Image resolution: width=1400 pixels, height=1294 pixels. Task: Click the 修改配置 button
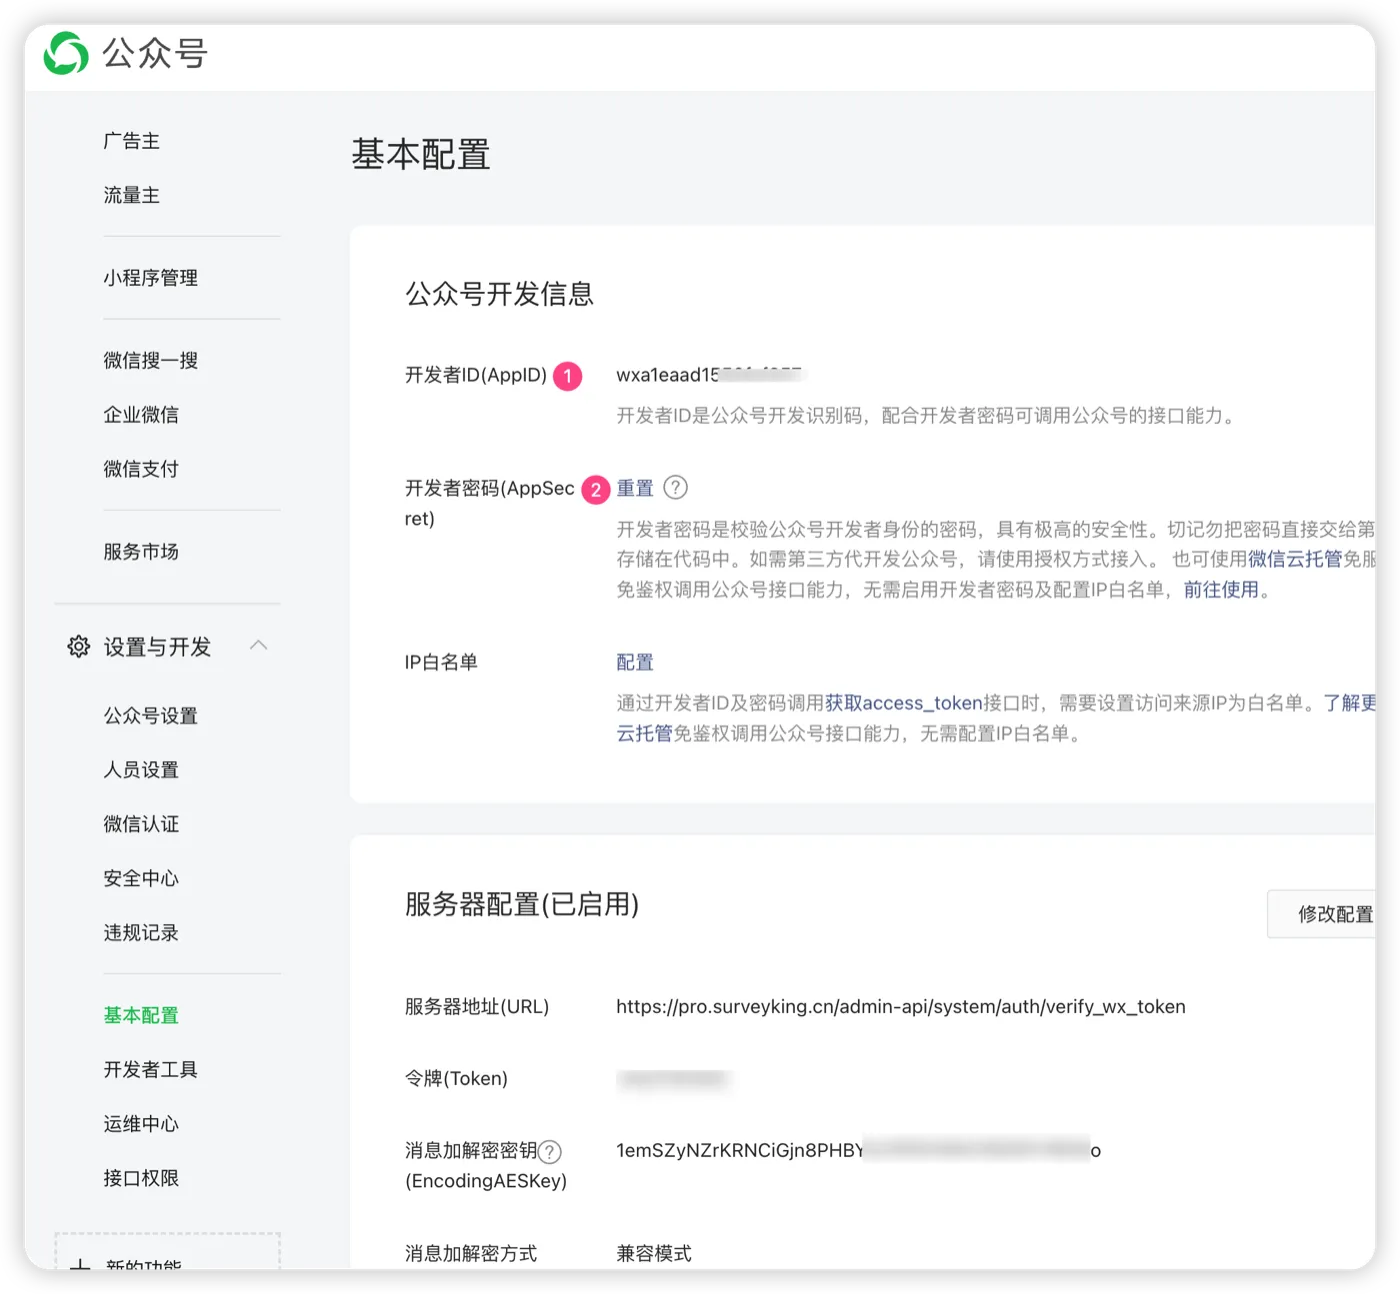(1322, 914)
